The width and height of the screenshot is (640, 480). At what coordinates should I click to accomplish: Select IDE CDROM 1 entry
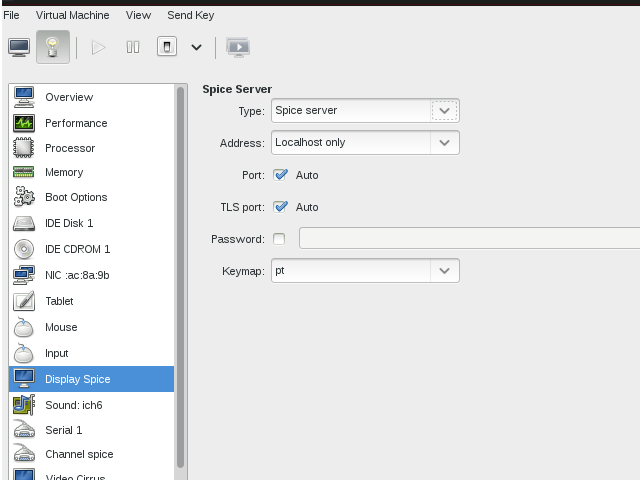pyautogui.click(x=91, y=249)
